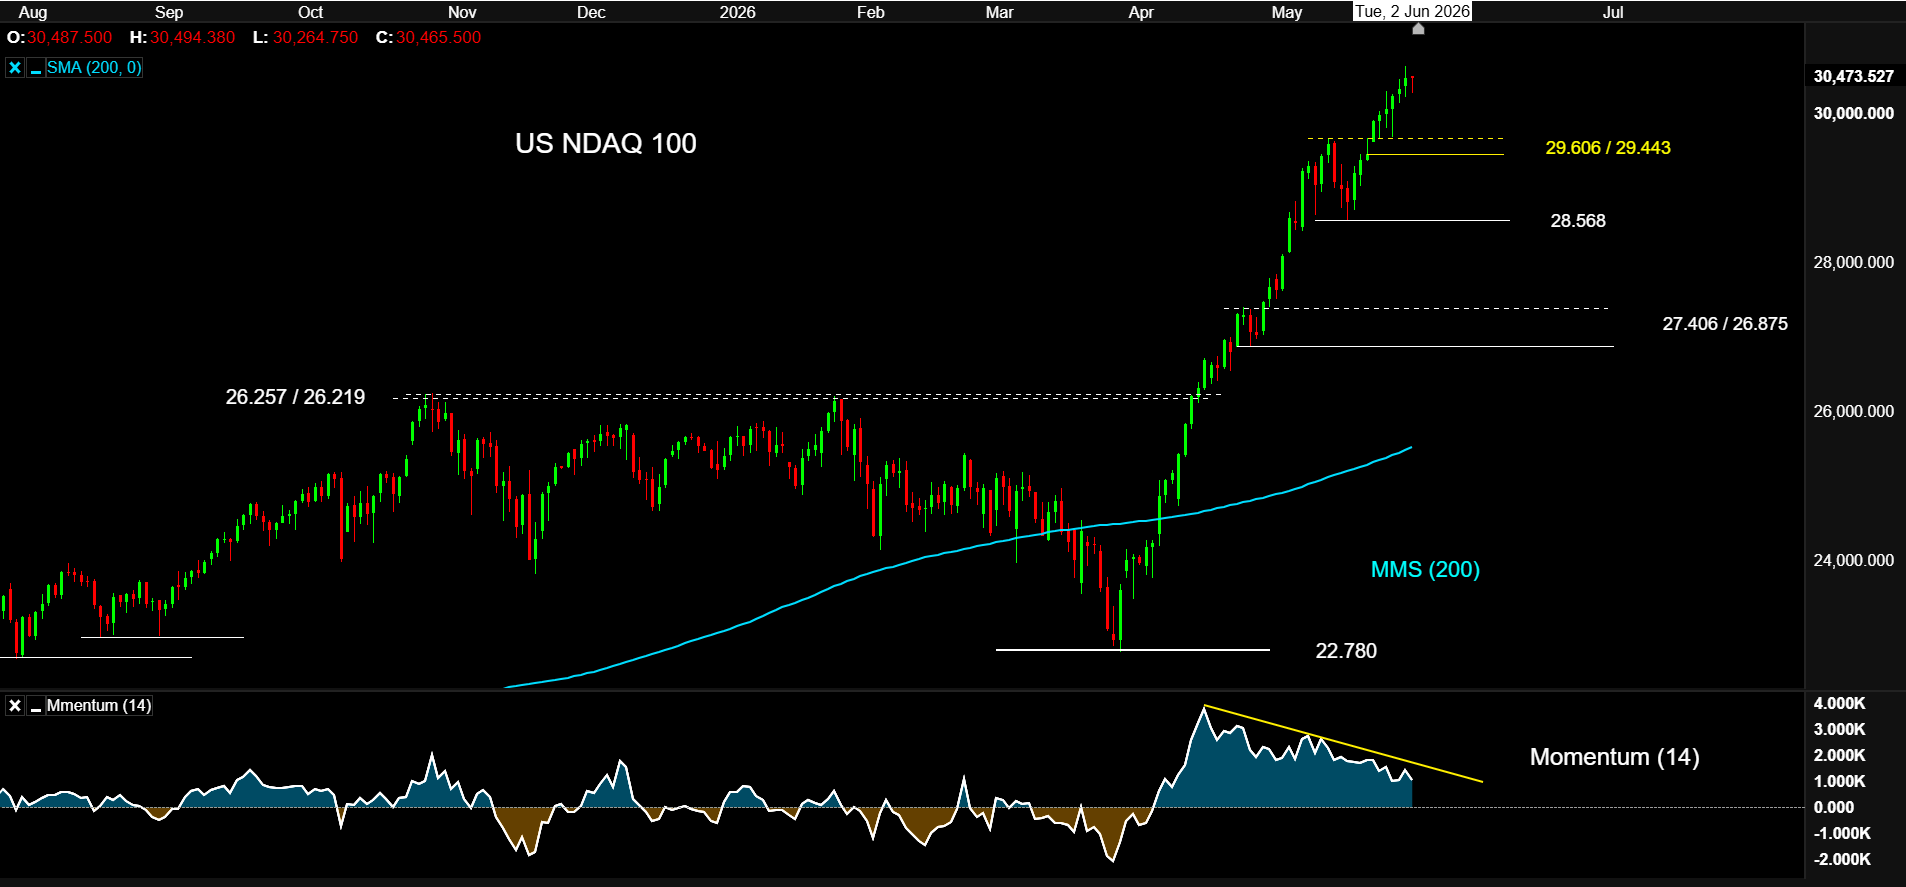
Task: Click the 30,000.000 price axis label
Action: click(1854, 113)
